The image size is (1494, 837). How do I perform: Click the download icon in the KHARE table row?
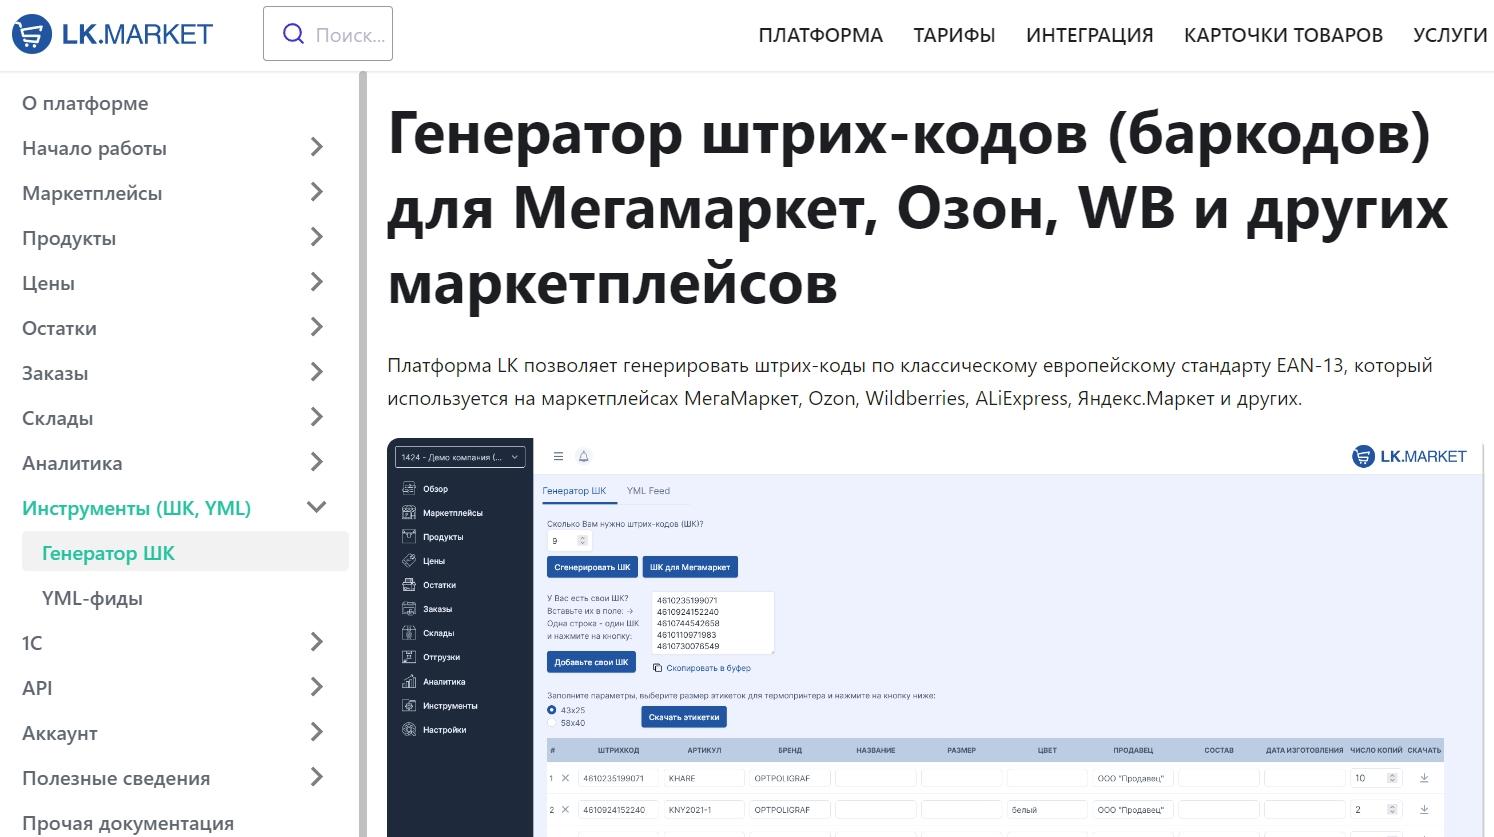[x=1424, y=778]
